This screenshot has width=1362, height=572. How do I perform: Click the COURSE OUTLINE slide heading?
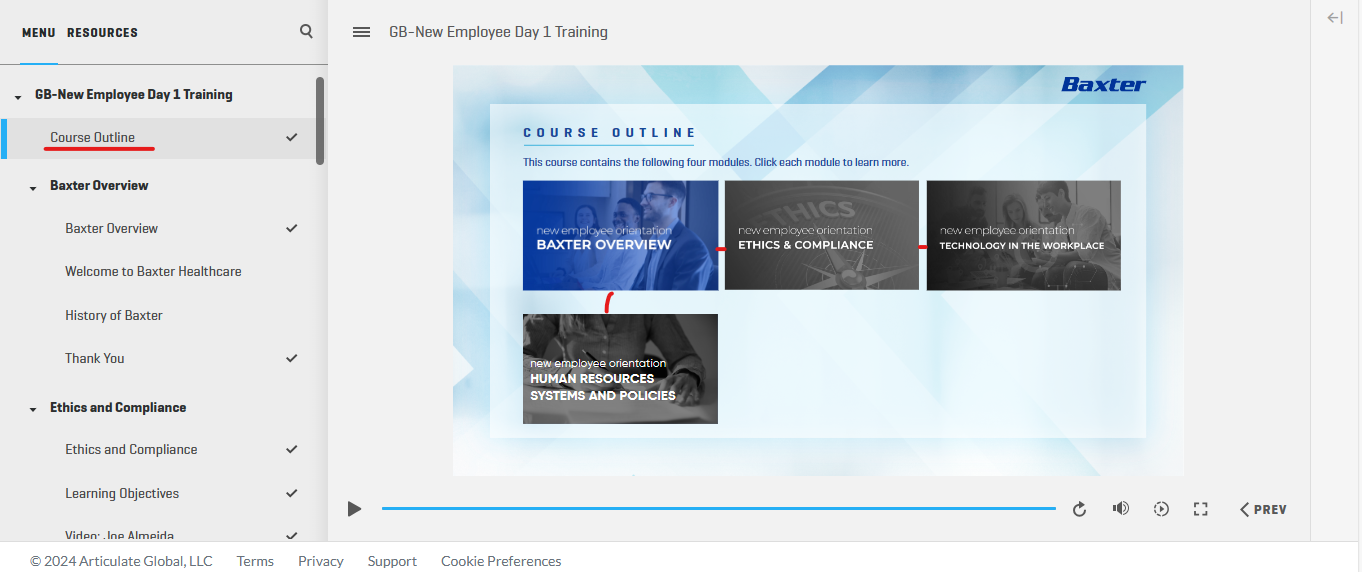tap(610, 133)
